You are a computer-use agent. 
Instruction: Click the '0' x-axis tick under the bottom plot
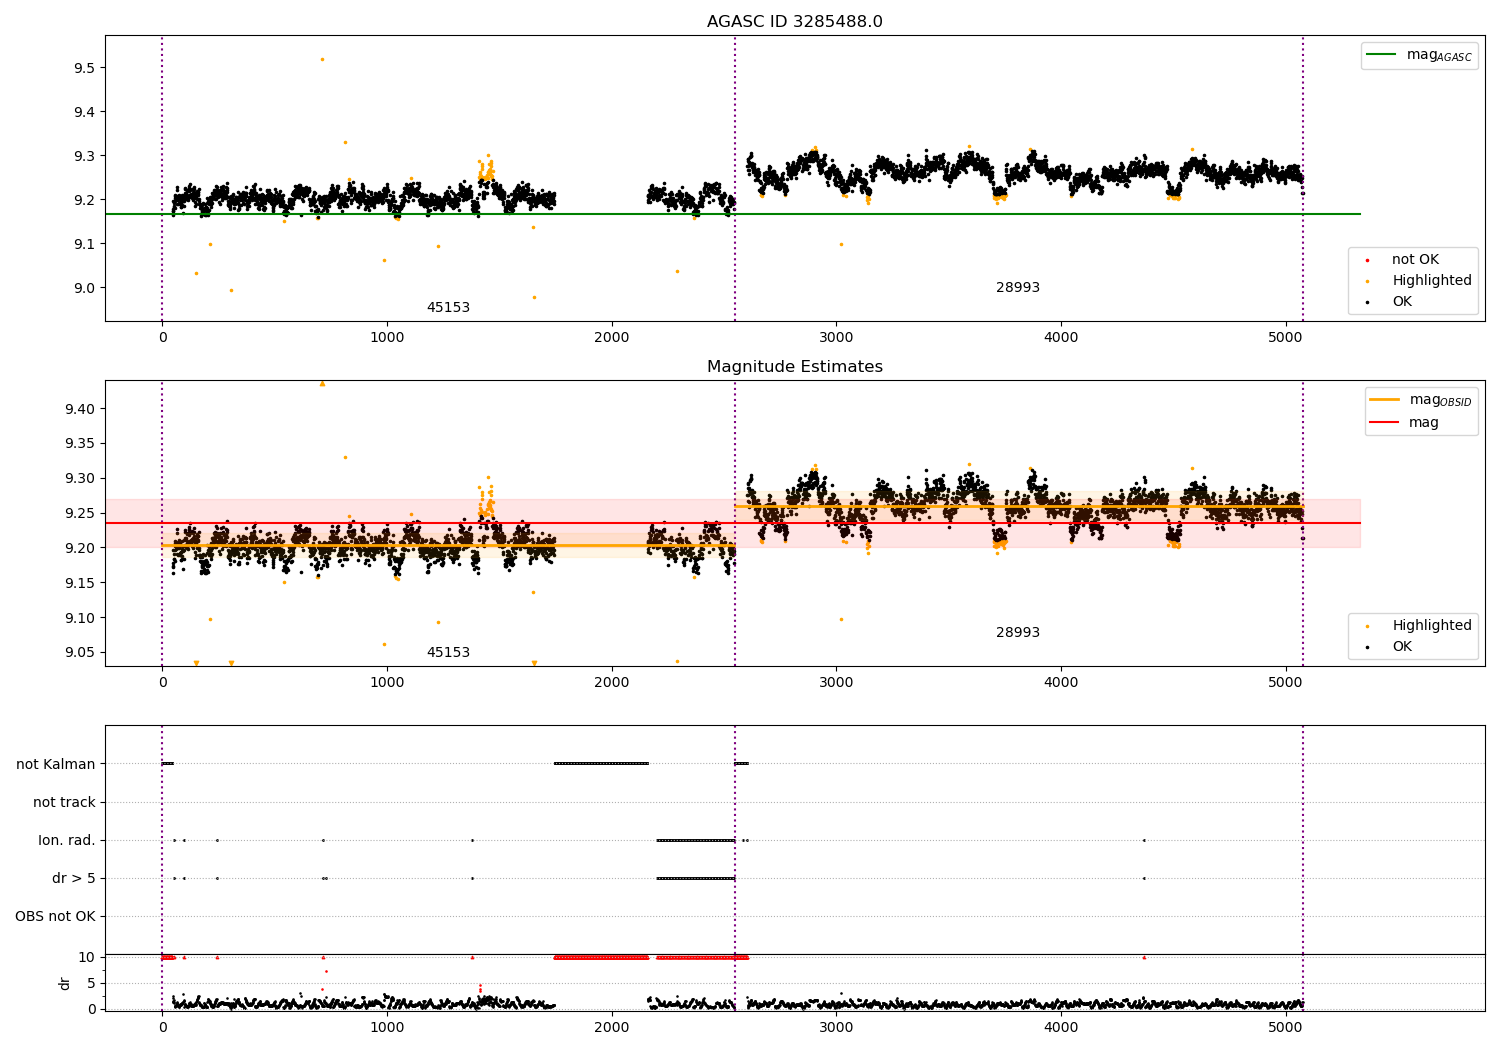(x=162, y=1027)
